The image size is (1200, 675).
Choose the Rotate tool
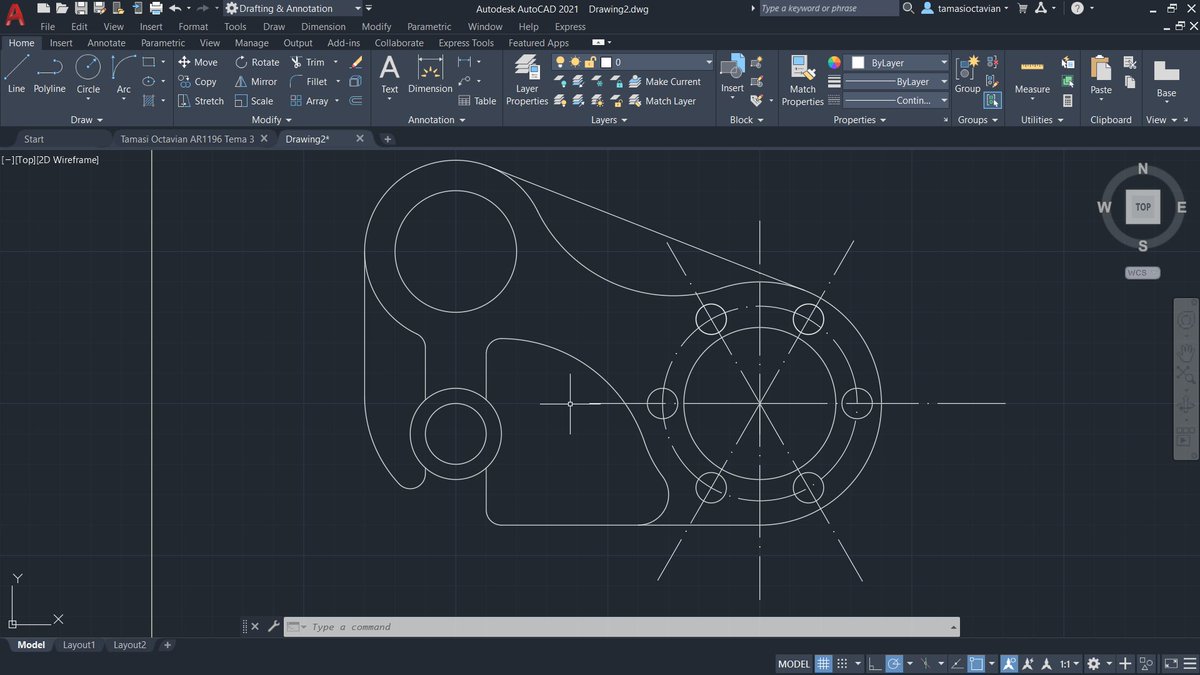[x=257, y=62]
